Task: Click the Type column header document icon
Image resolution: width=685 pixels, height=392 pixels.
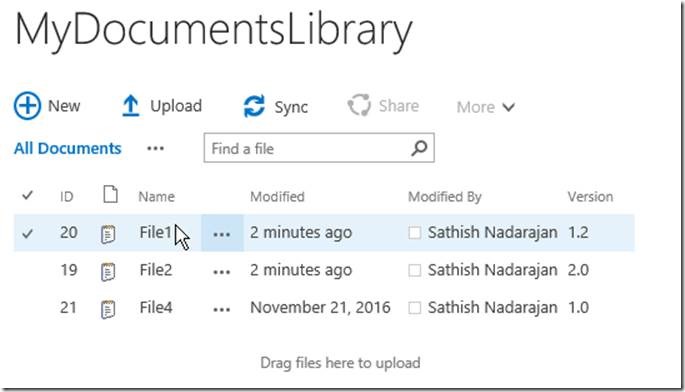Action: [x=111, y=194]
